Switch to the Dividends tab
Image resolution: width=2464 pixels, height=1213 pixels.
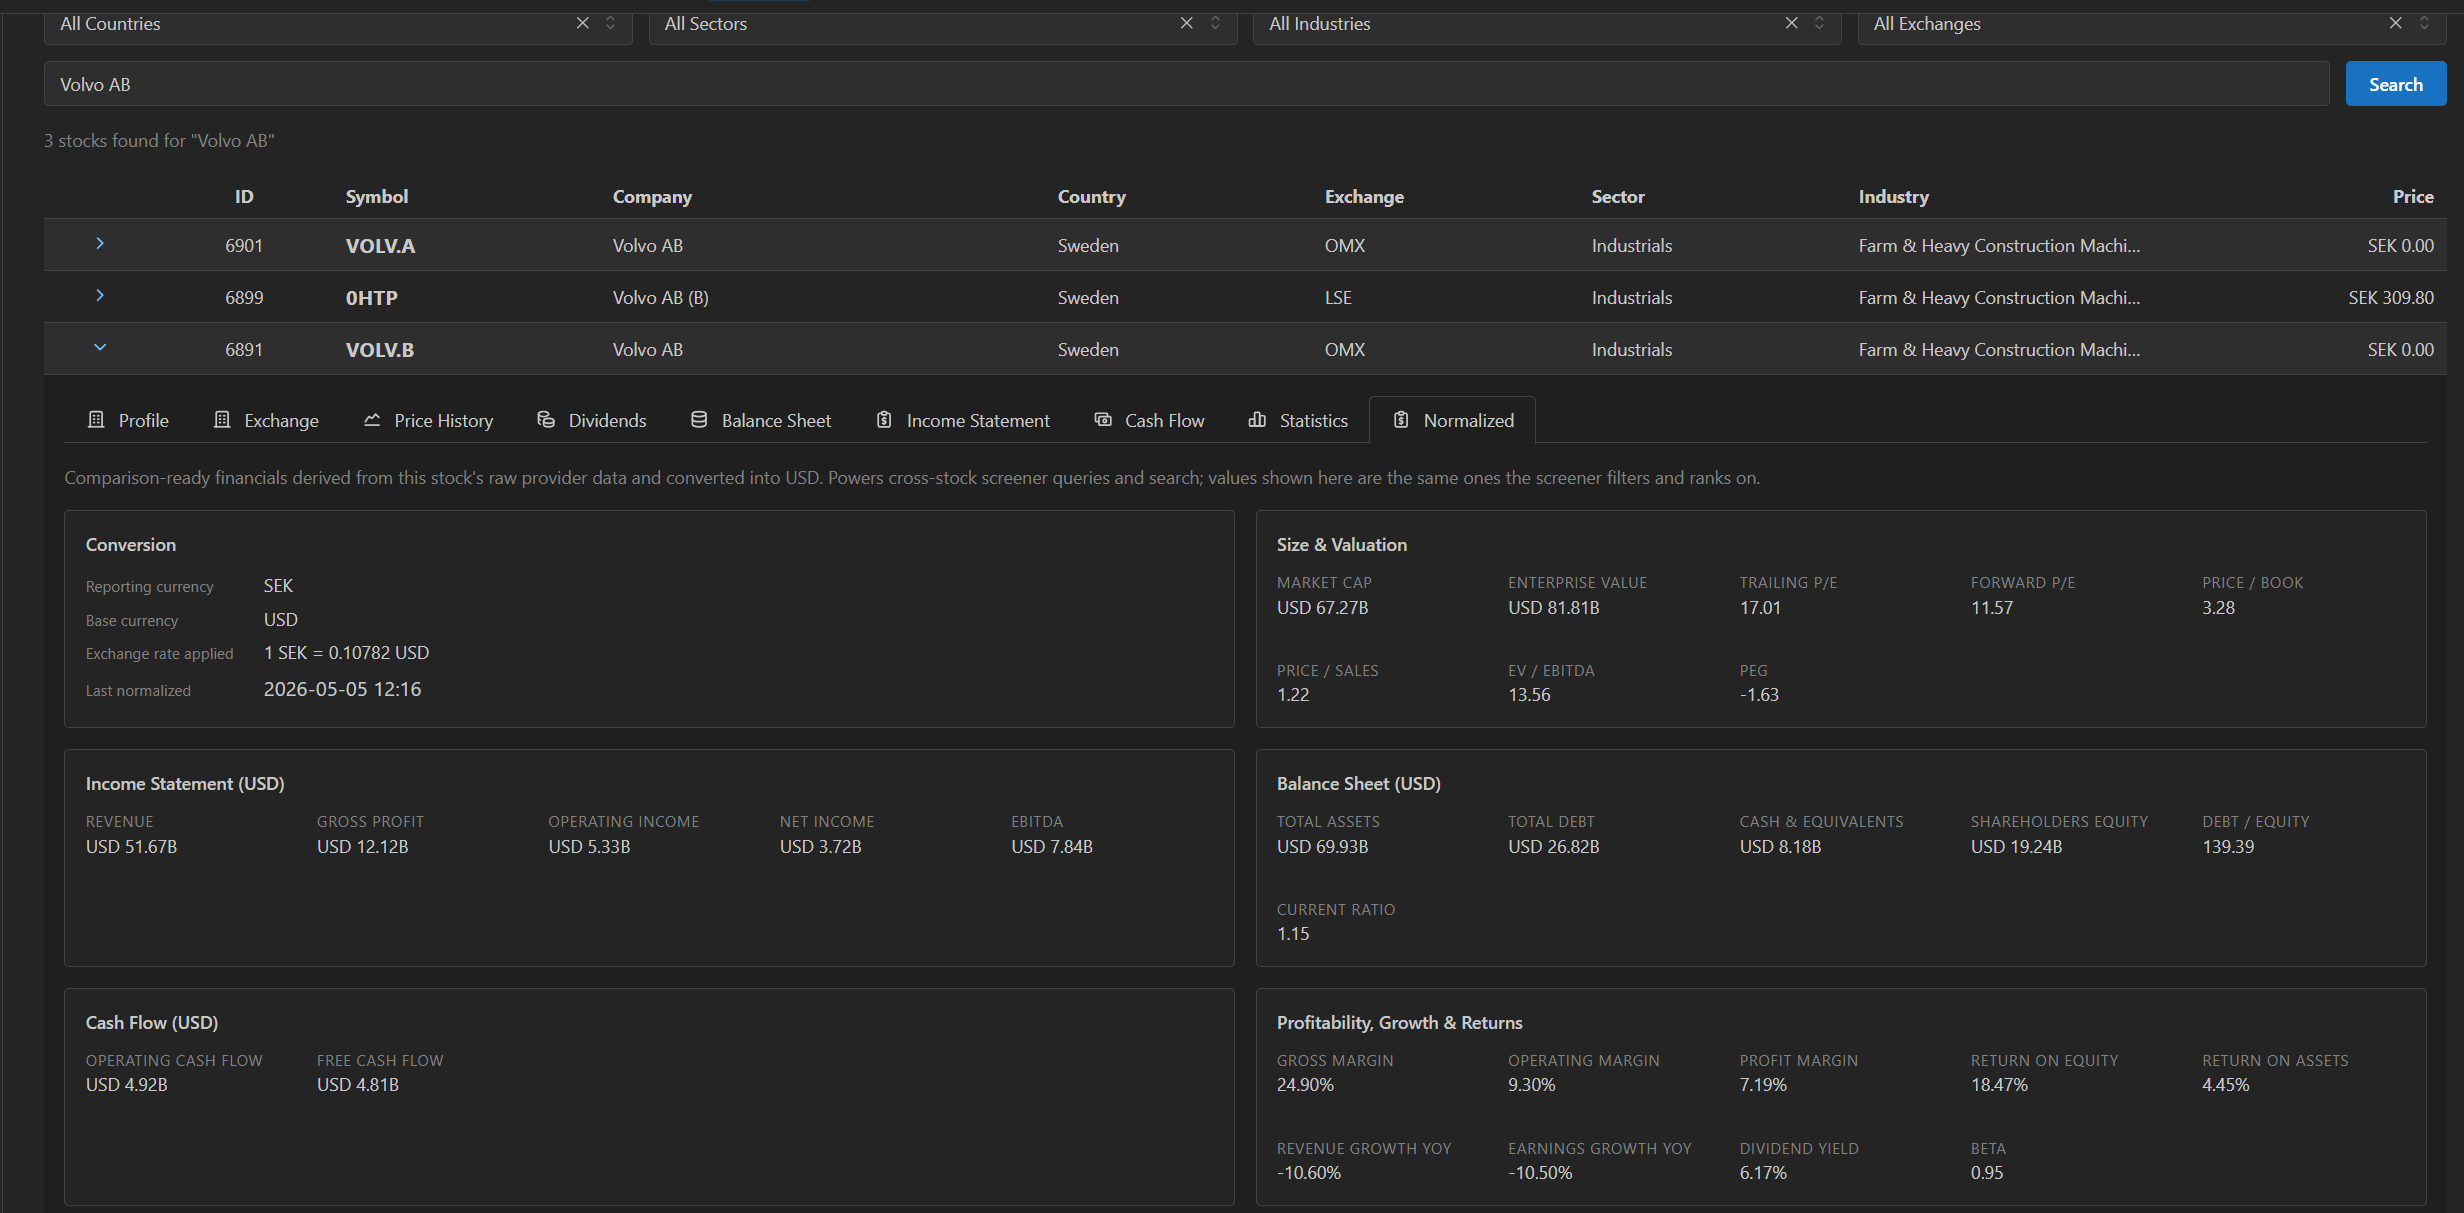point(592,421)
